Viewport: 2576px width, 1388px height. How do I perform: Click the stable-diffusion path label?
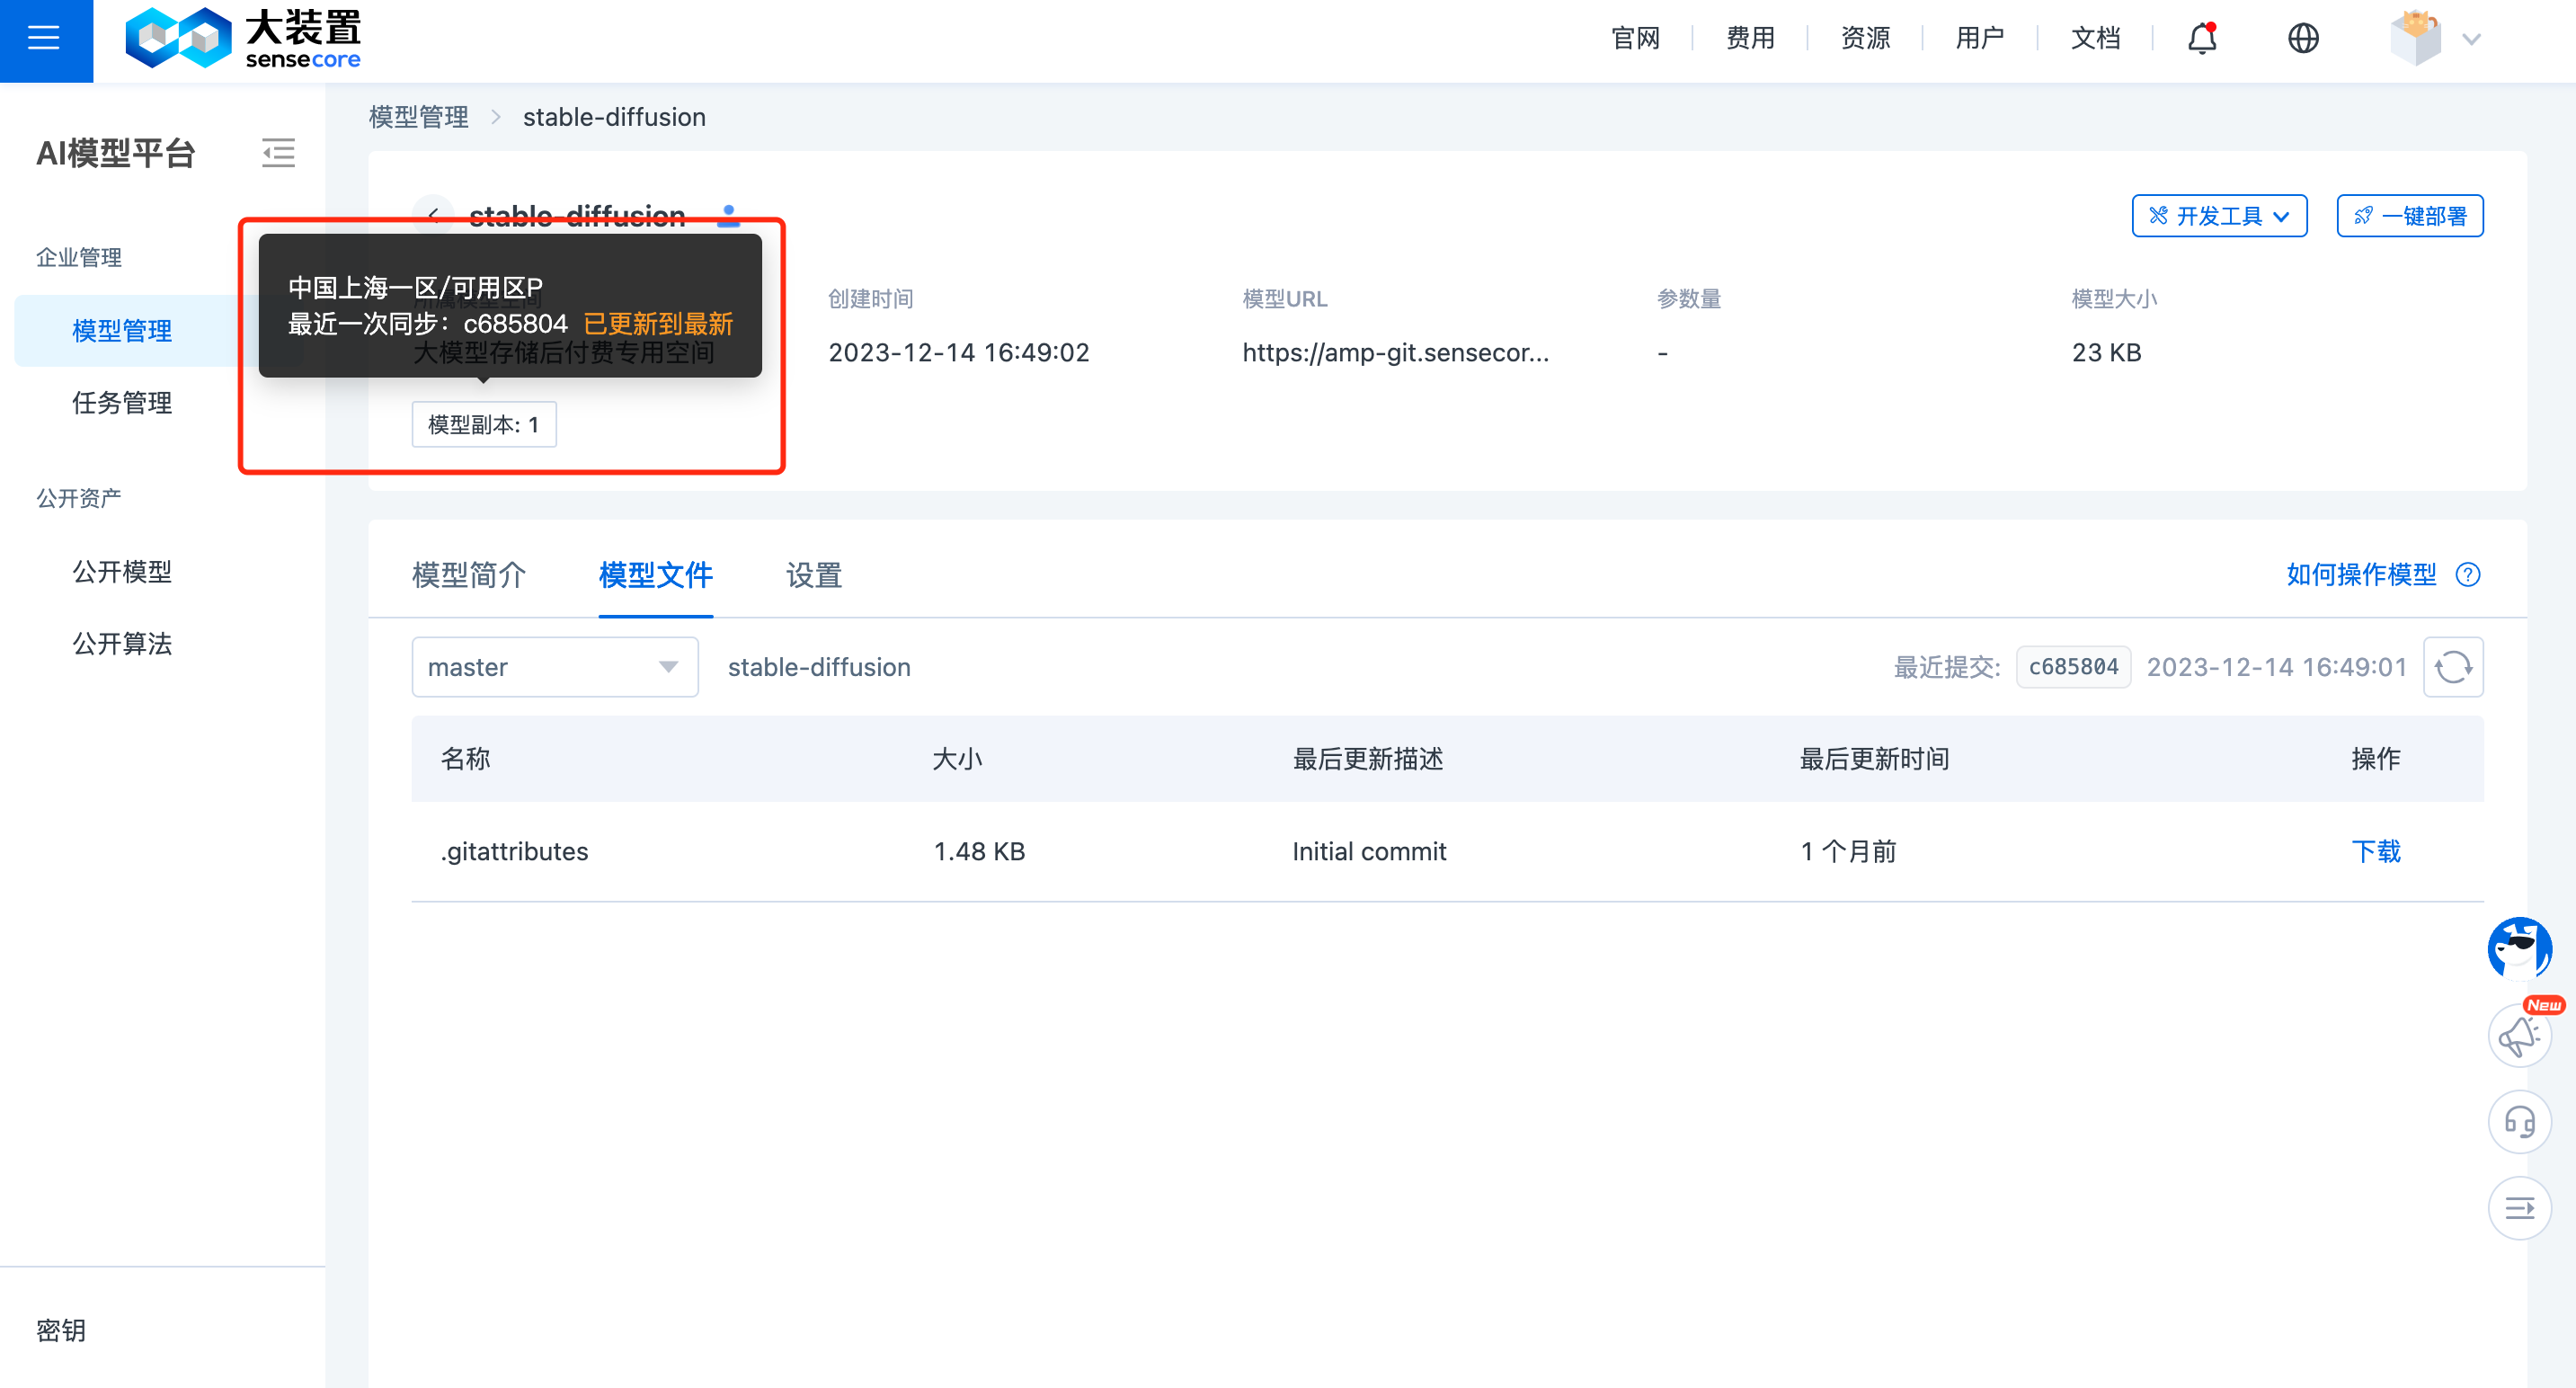(819, 667)
